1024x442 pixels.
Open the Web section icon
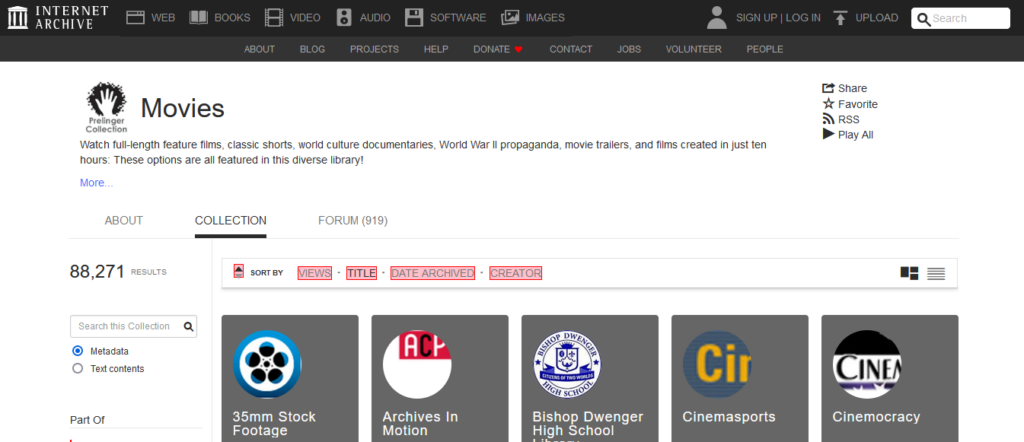pyautogui.click(x=135, y=17)
